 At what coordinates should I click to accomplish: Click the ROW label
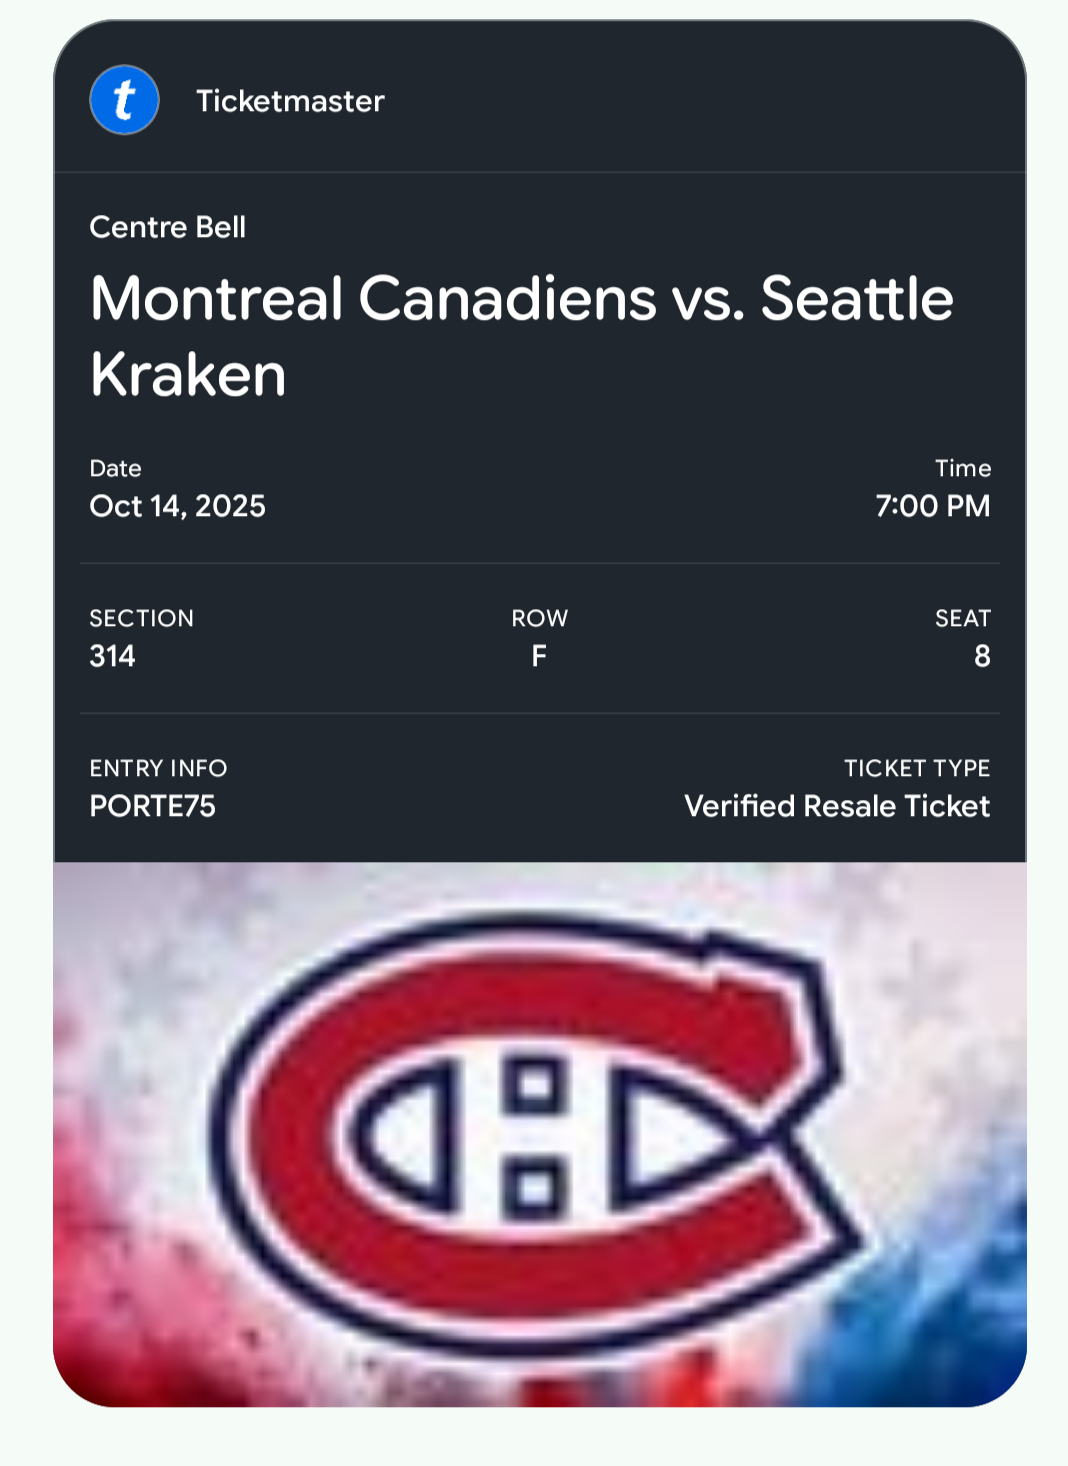tap(539, 618)
